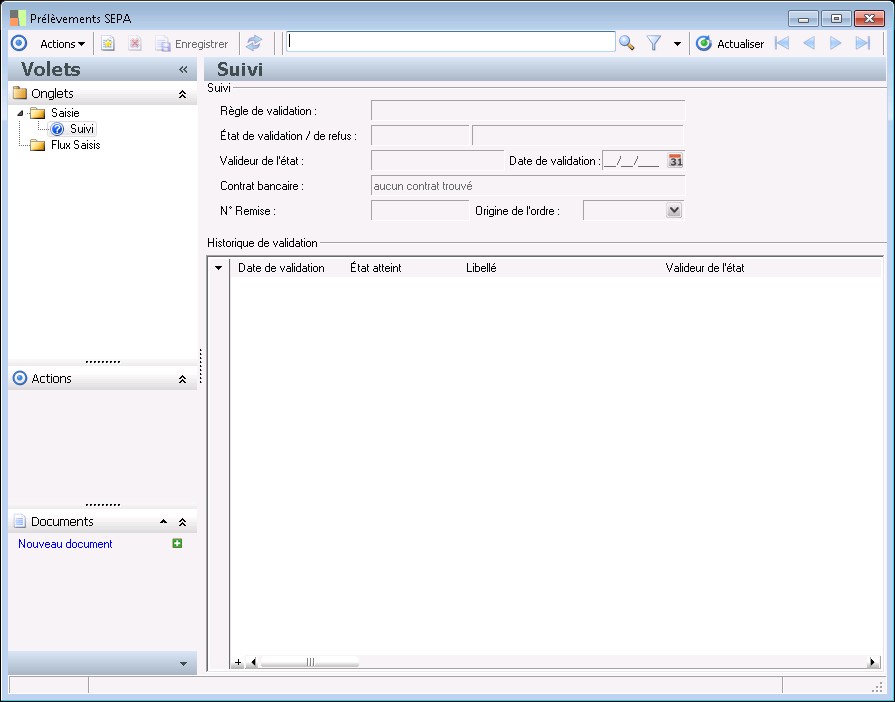This screenshot has width=895, height=702.
Task: Click the refresh arrows icon beside Enregistrer
Action: 254,43
